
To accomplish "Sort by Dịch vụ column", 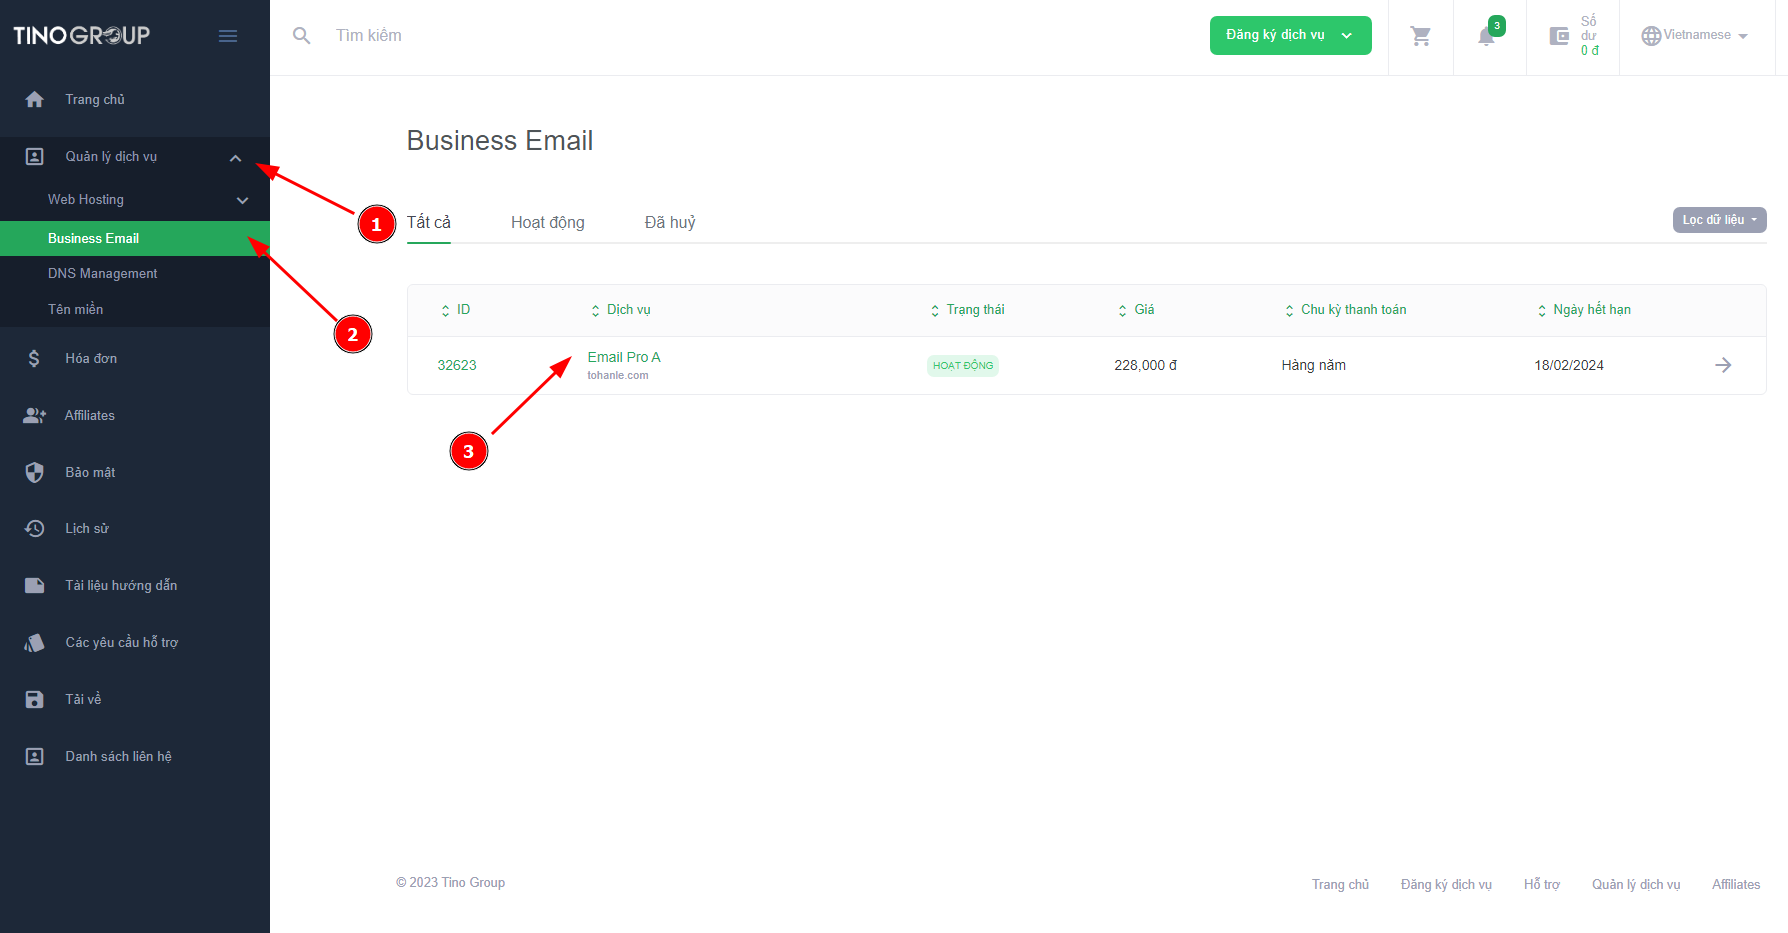I will 621,310.
